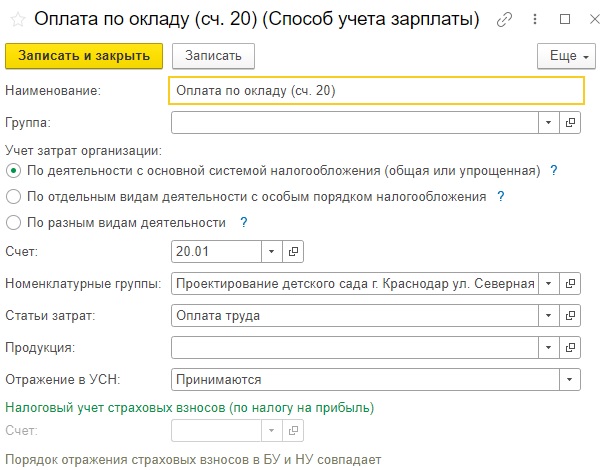Show help for основной системой налогообложения option
This screenshot has height=470, width=606.
553,170
